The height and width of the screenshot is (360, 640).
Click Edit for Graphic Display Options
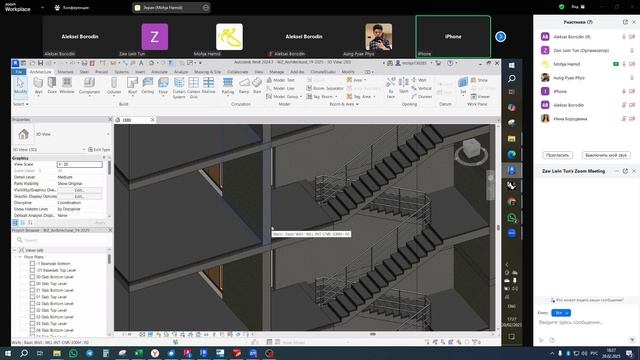coord(80,196)
